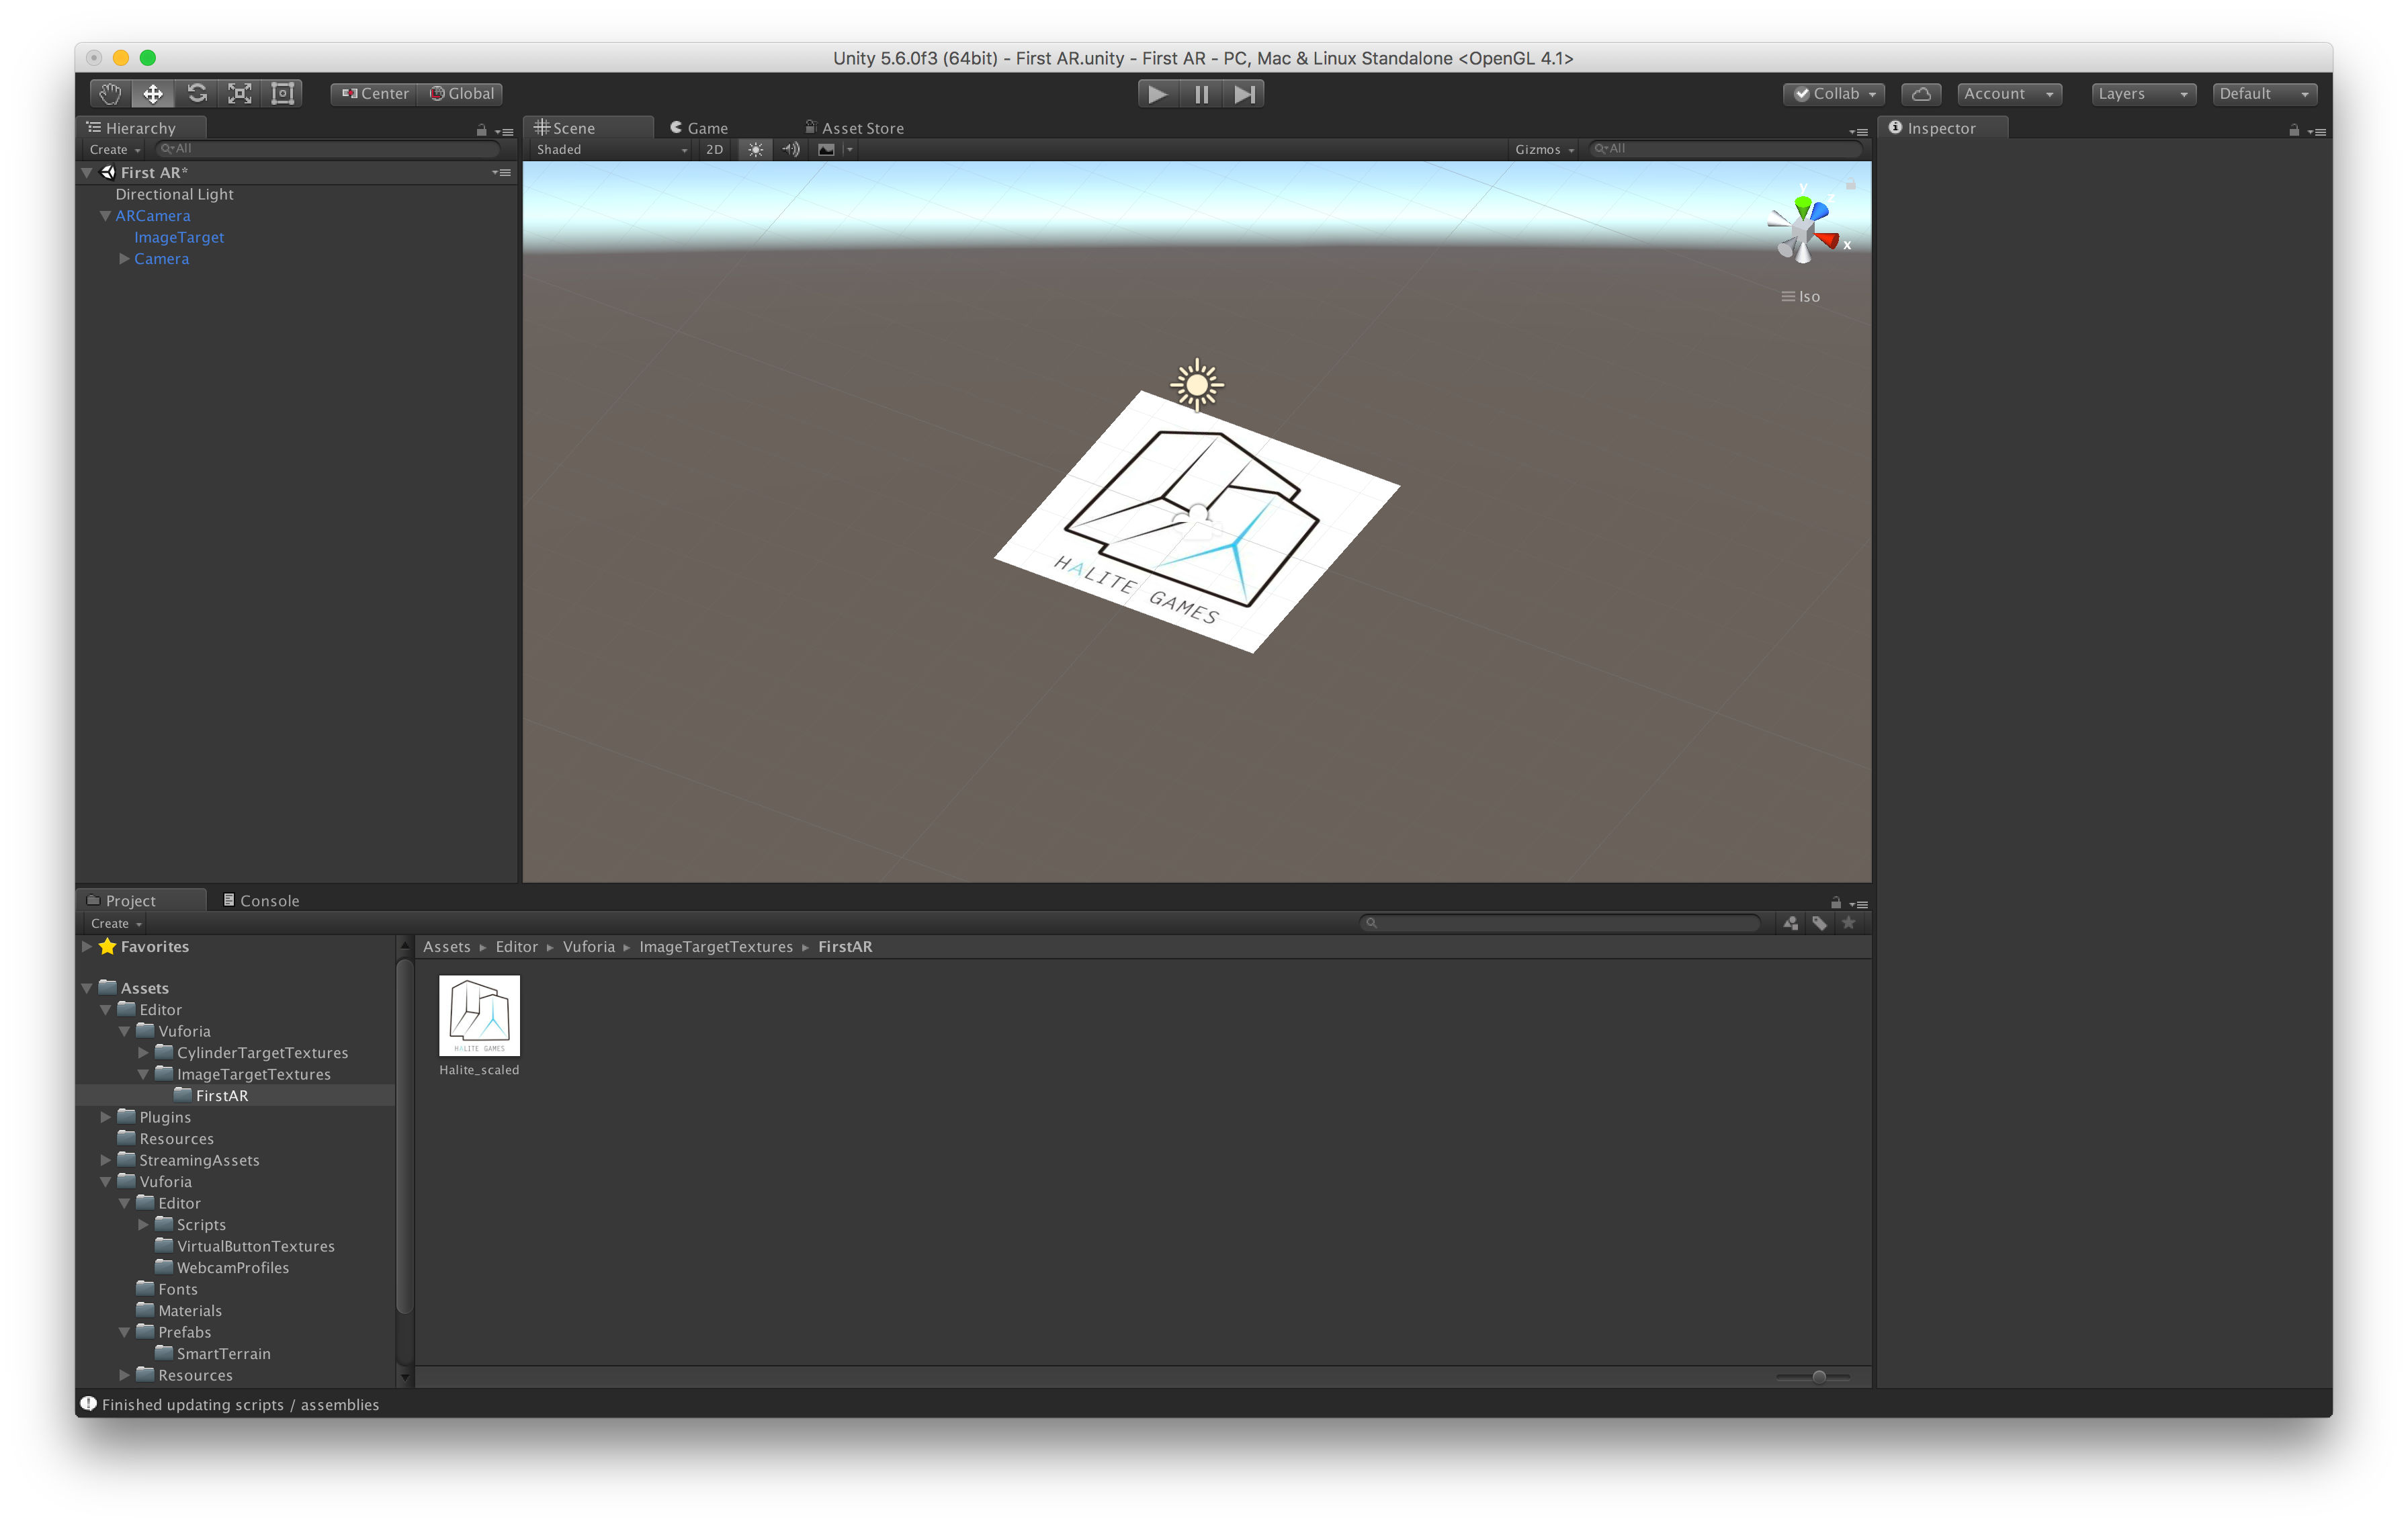Click the Collab button
2408x1525 pixels.
click(x=1833, y=94)
